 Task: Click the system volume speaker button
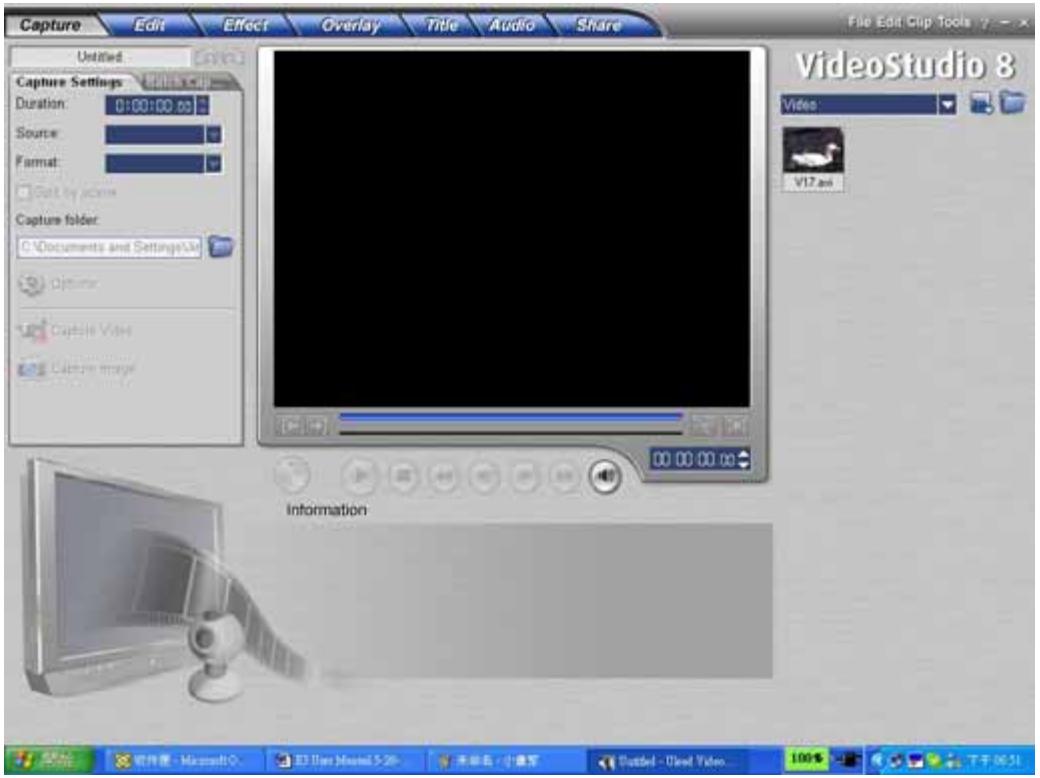point(605,476)
